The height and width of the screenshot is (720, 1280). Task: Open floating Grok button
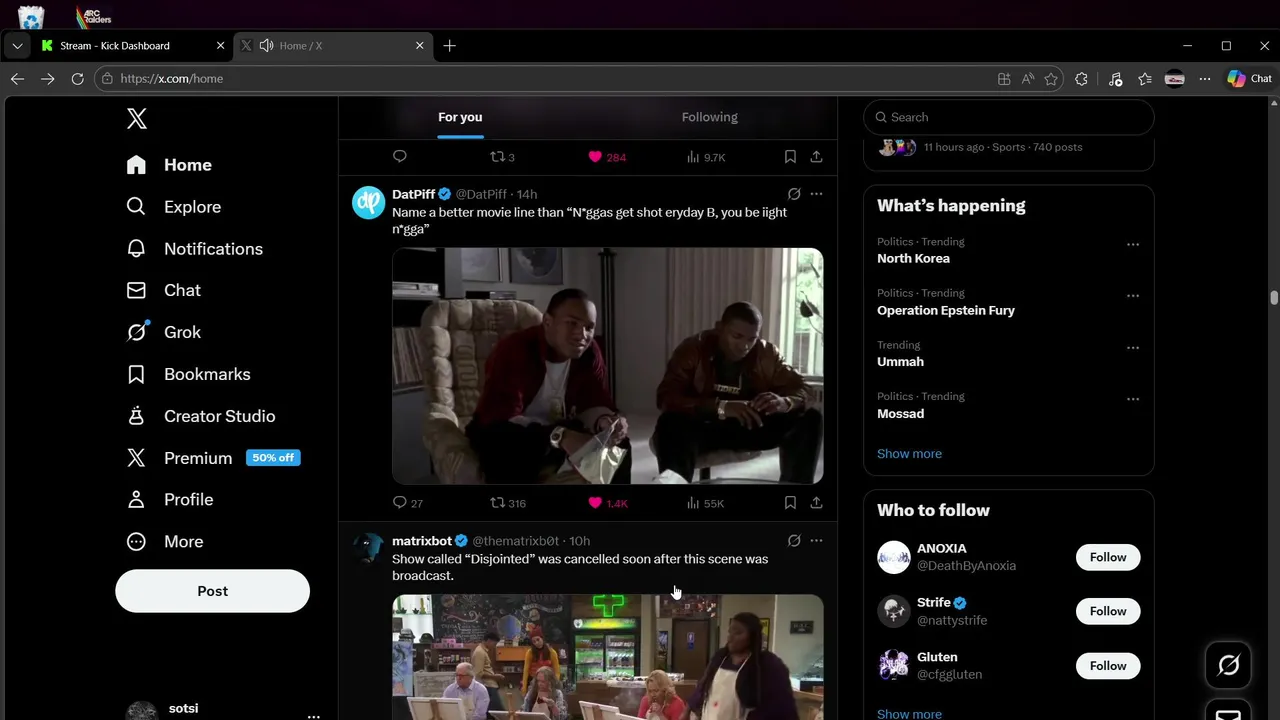[1228, 665]
